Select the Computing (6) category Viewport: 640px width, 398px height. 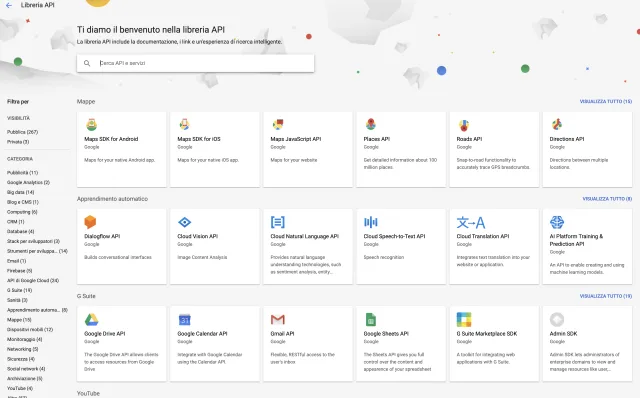point(22,212)
